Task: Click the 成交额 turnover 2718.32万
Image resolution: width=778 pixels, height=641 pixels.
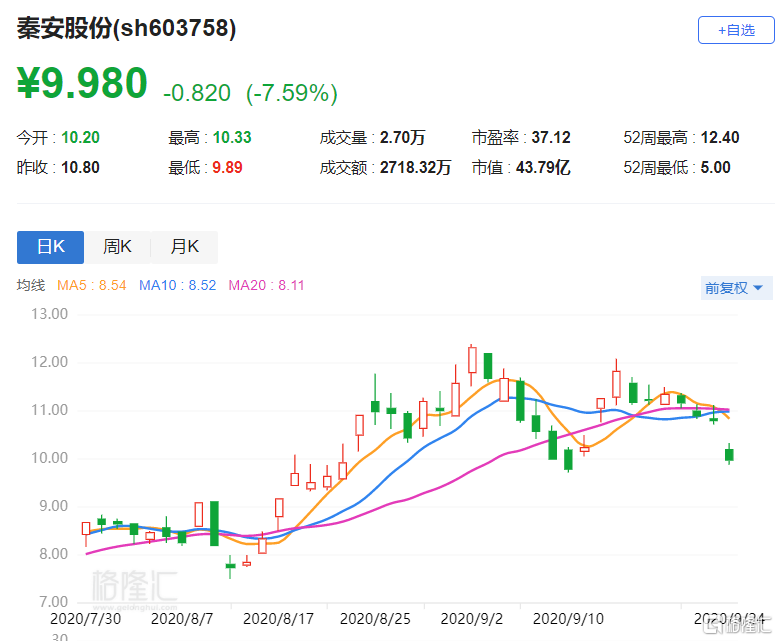Action: (x=415, y=168)
